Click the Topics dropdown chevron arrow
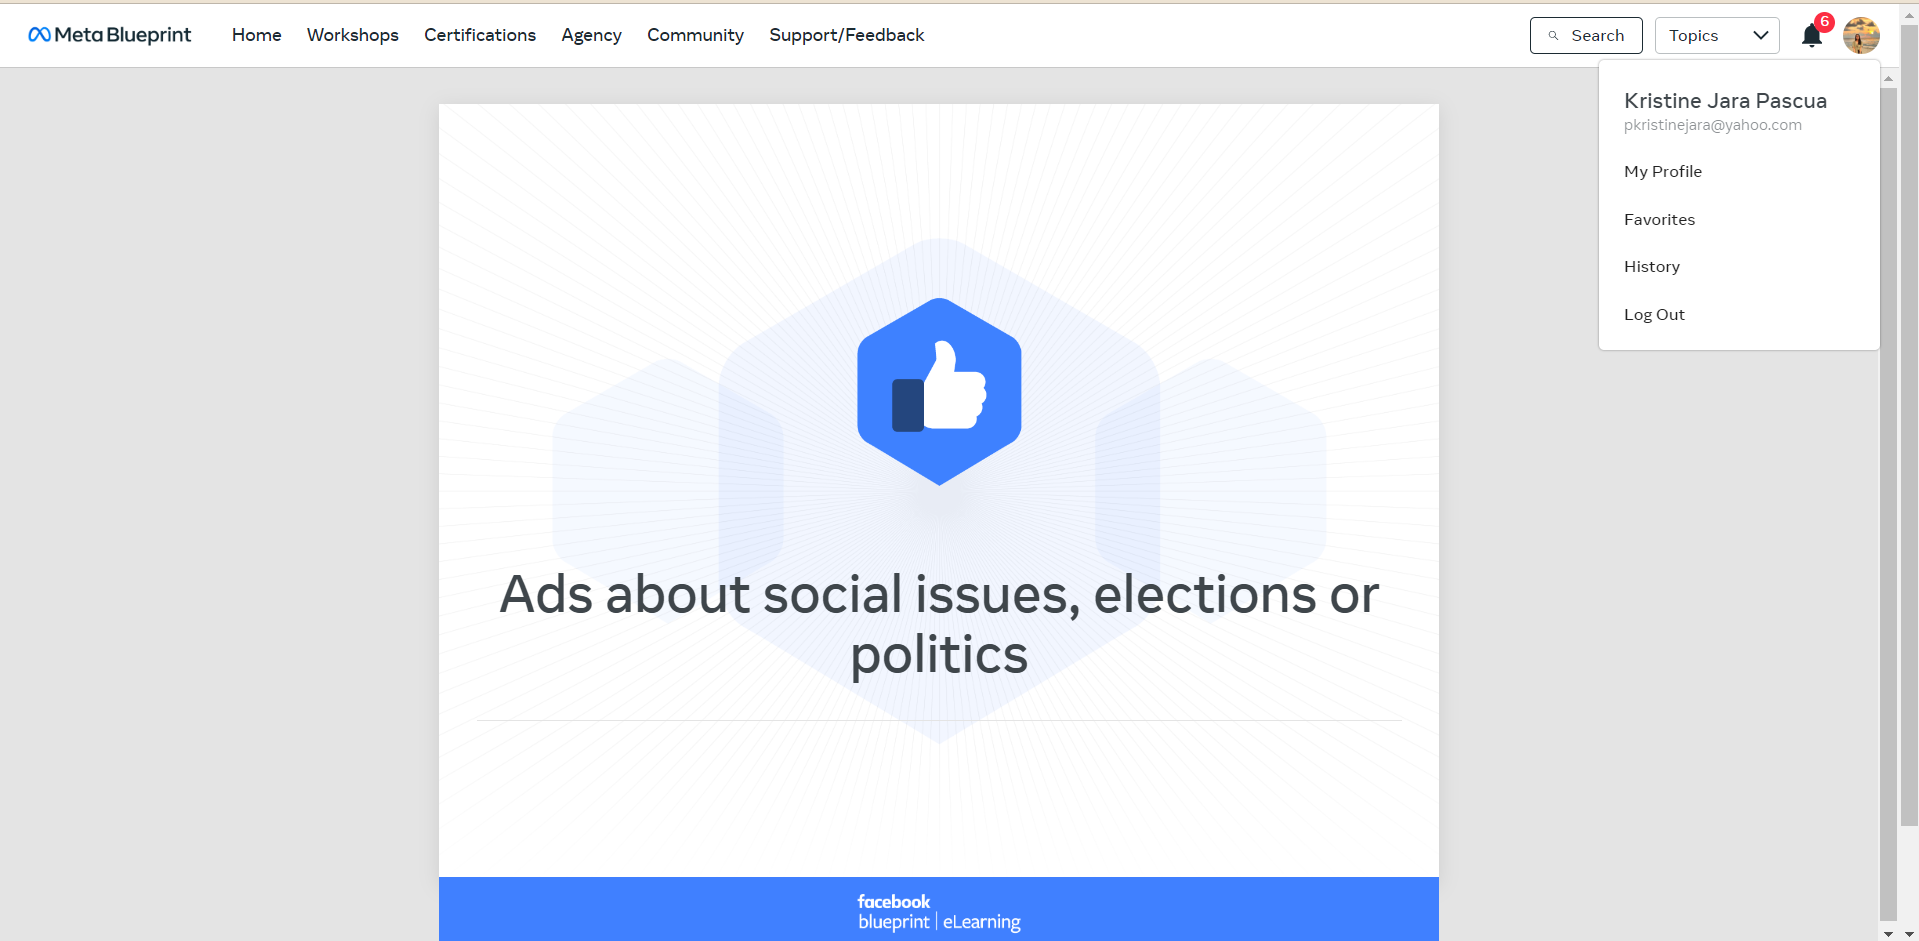This screenshot has height=941, width=1919. click(x=1761, y=36)
